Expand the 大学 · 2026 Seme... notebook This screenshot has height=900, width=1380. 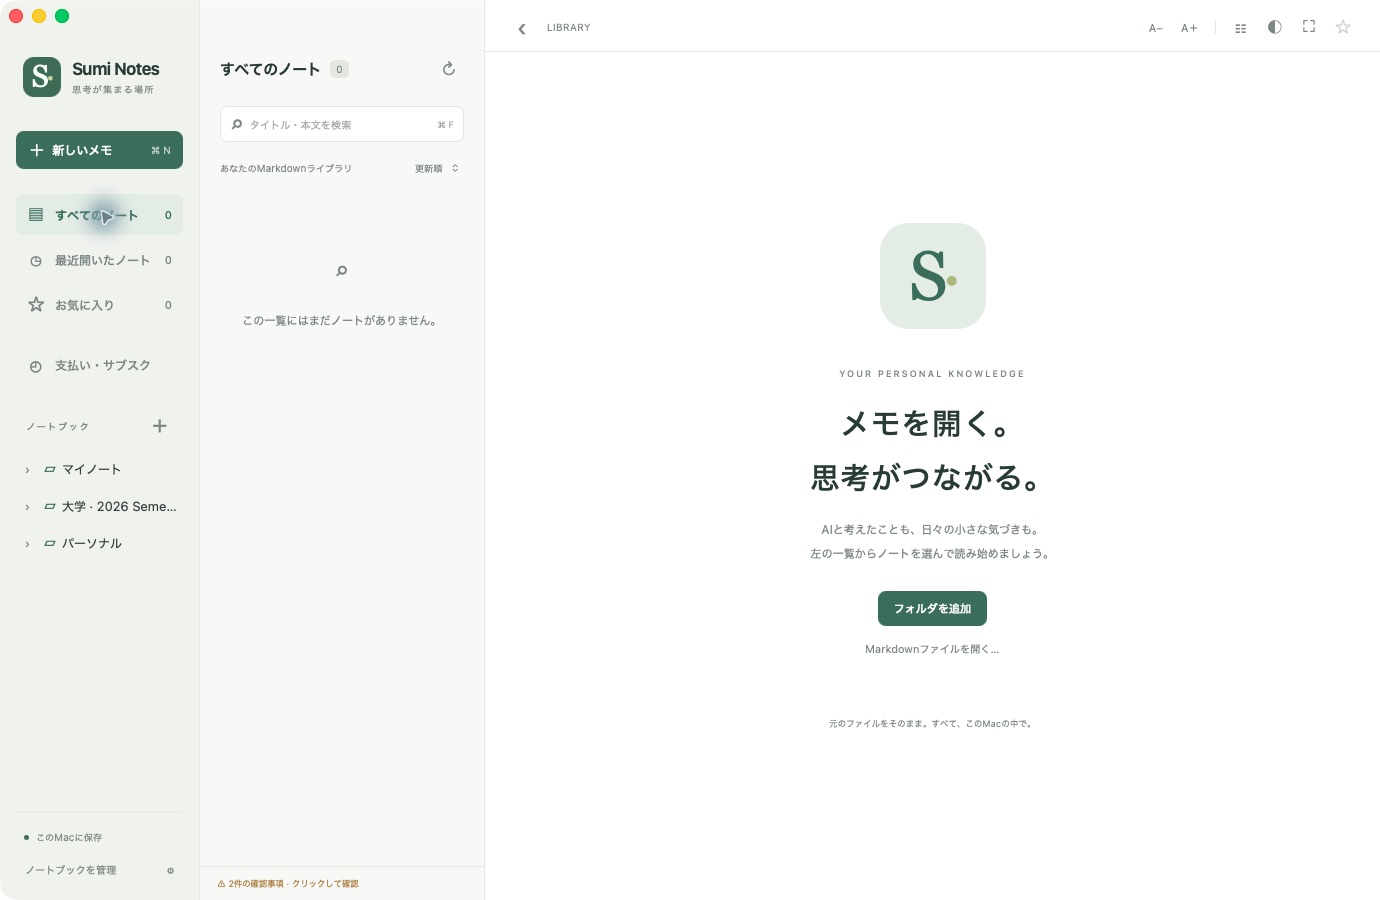coord(27,507)
